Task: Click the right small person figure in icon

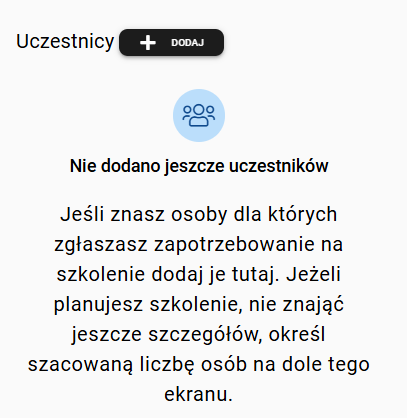Action: (x=210, y=113)
